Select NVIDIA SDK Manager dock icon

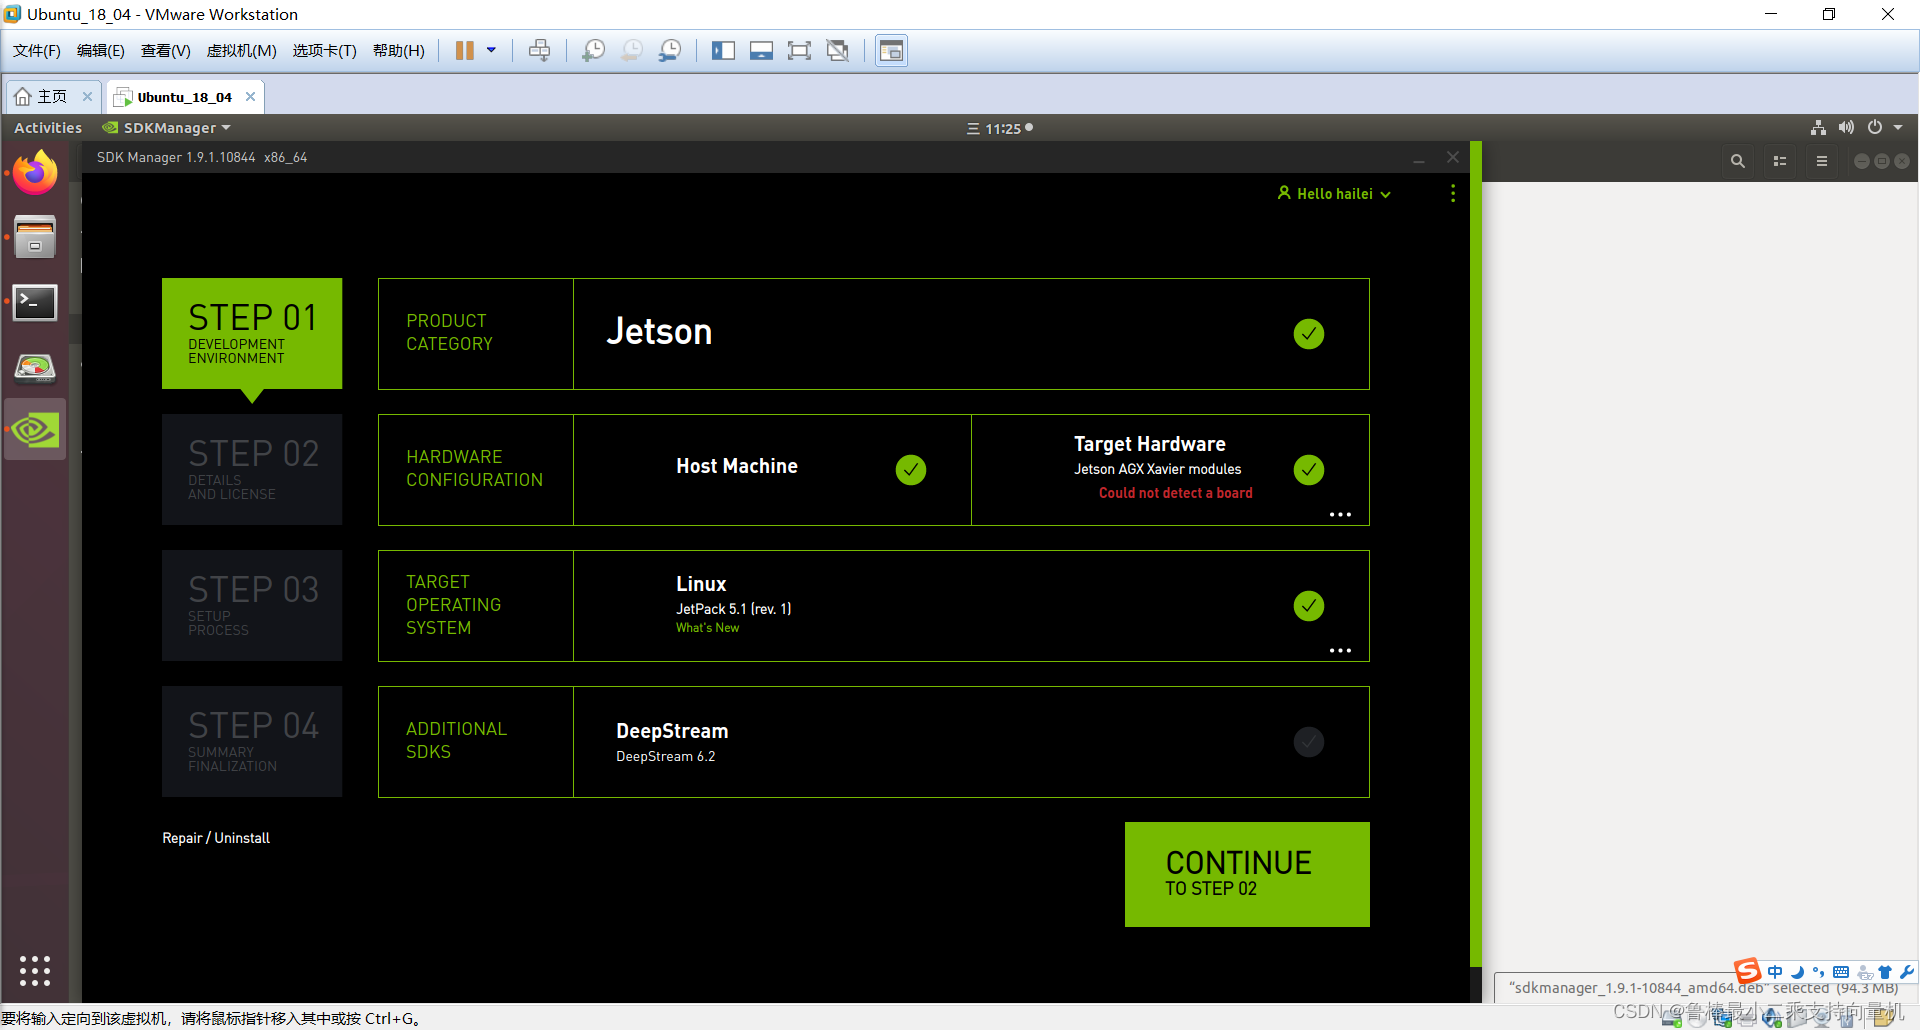(x=35, y=430)
